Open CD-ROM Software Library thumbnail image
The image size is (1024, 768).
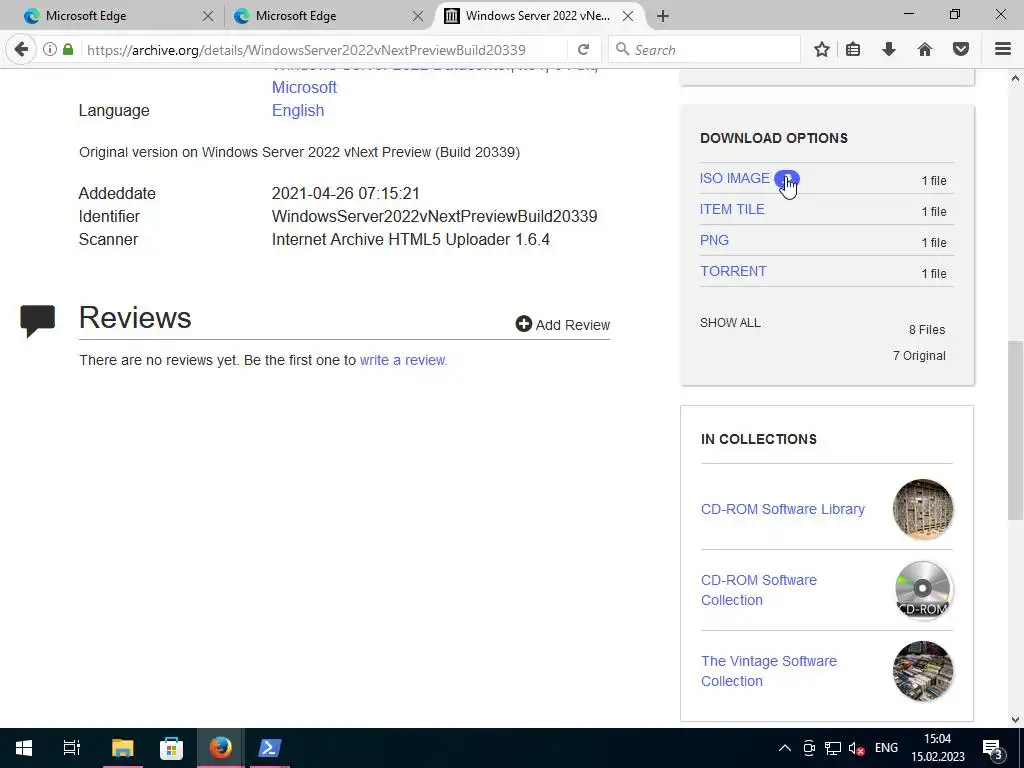coord(923,509)
